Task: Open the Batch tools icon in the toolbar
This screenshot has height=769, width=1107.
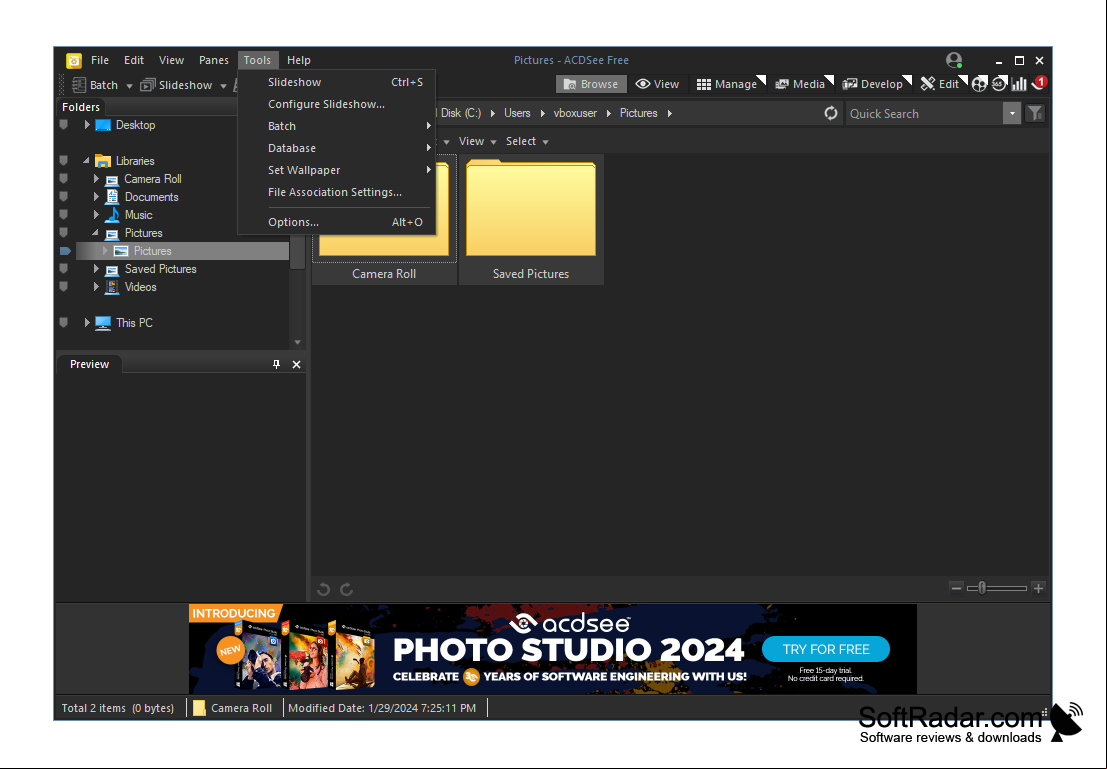Action: (x=79, y=85)
